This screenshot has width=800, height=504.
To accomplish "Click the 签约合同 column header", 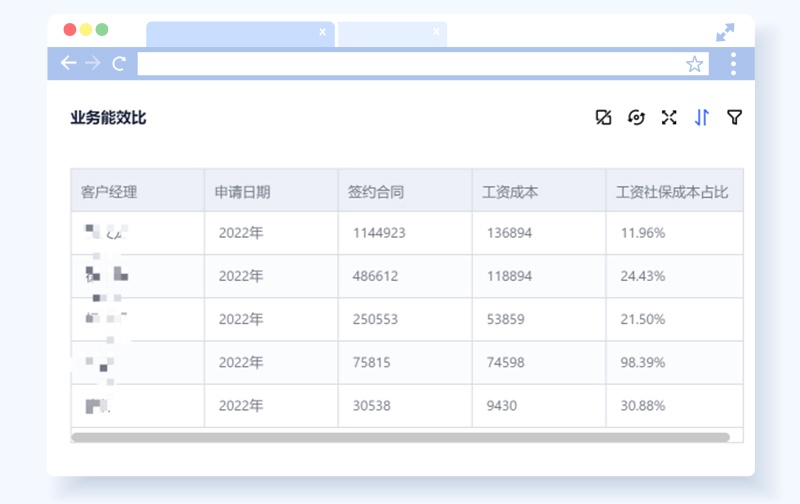I will (x=376, y=191).
